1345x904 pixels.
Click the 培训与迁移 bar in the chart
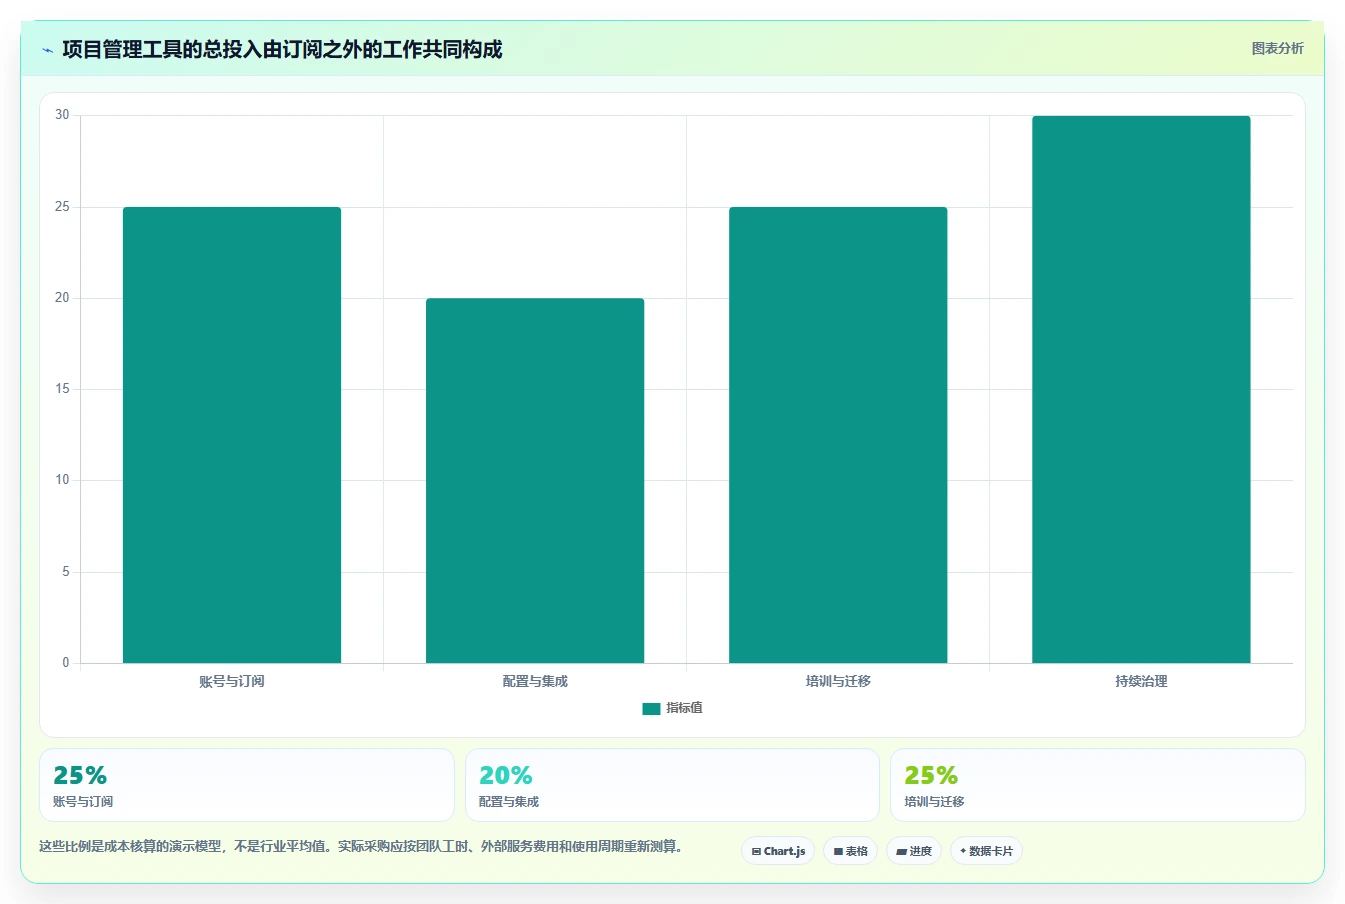pos(838,435)
